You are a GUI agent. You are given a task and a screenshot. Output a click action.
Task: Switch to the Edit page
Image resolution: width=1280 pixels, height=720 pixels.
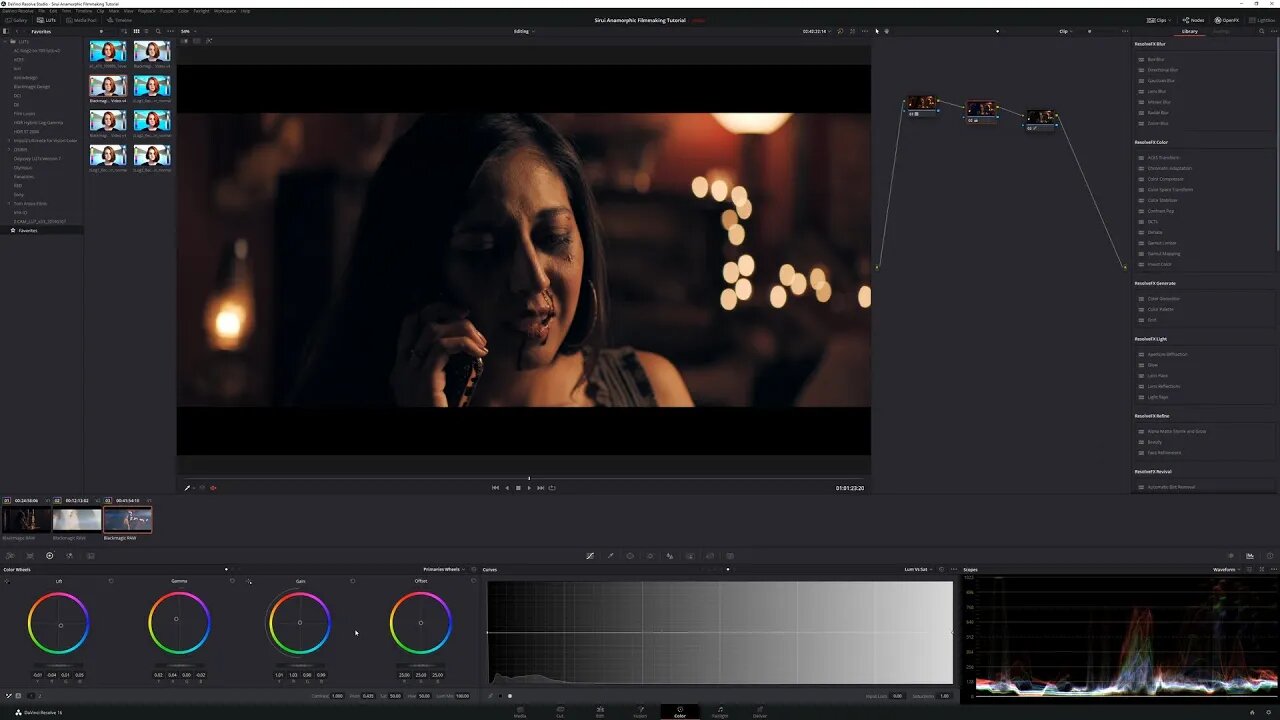600,712
